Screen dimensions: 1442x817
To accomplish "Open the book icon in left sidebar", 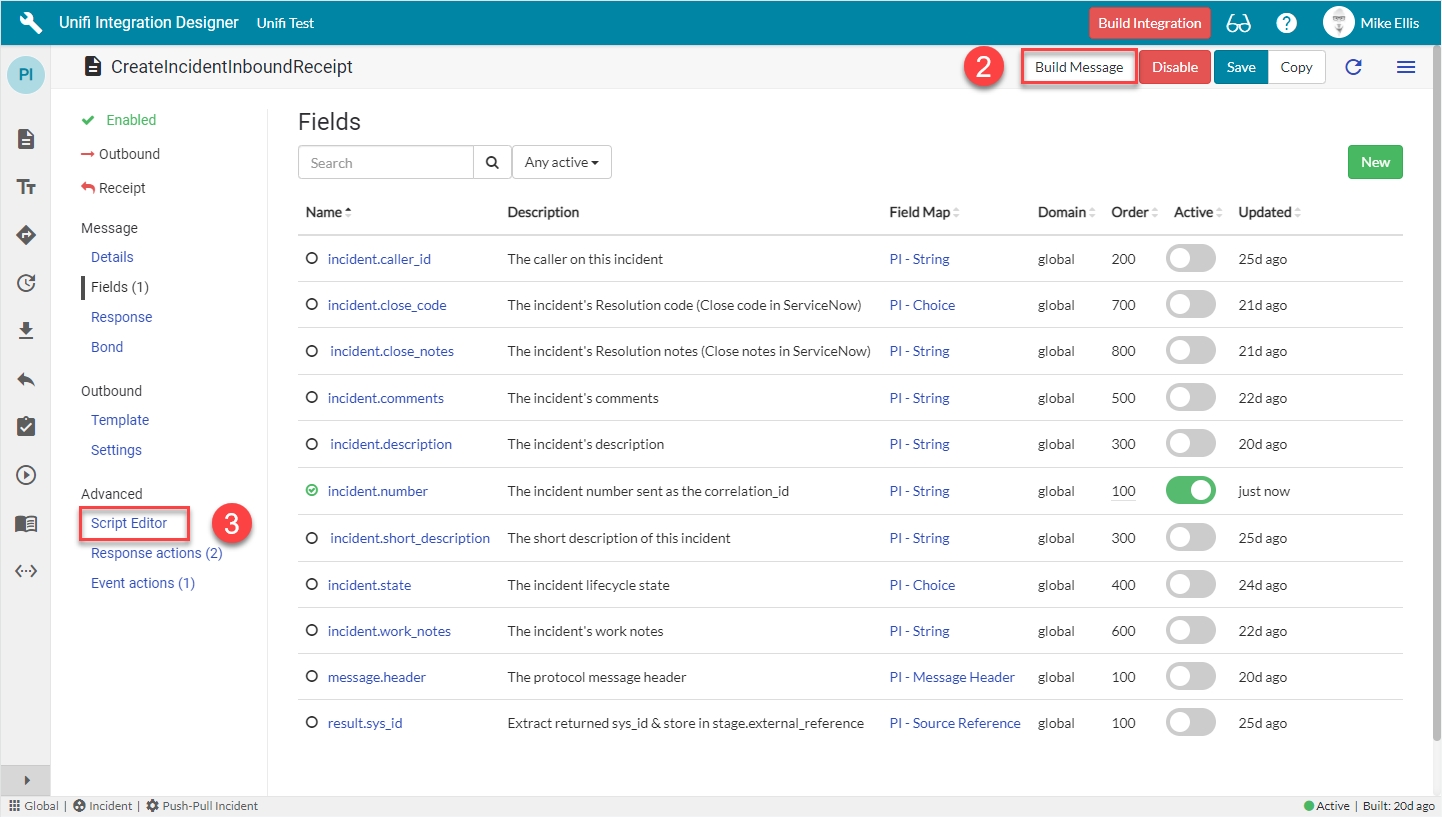I will click(27, 524).
